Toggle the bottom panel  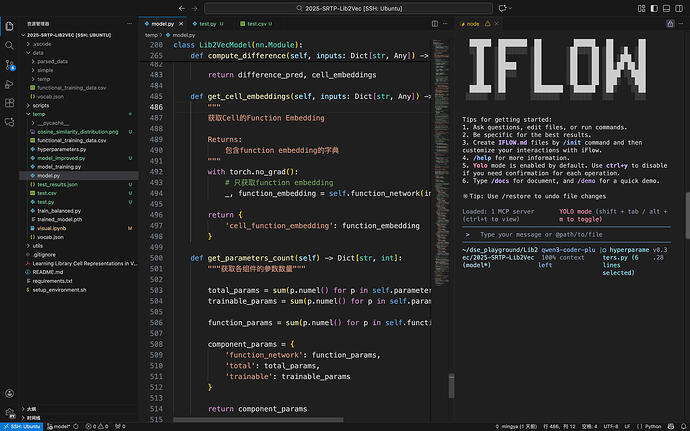click(666, 8)
